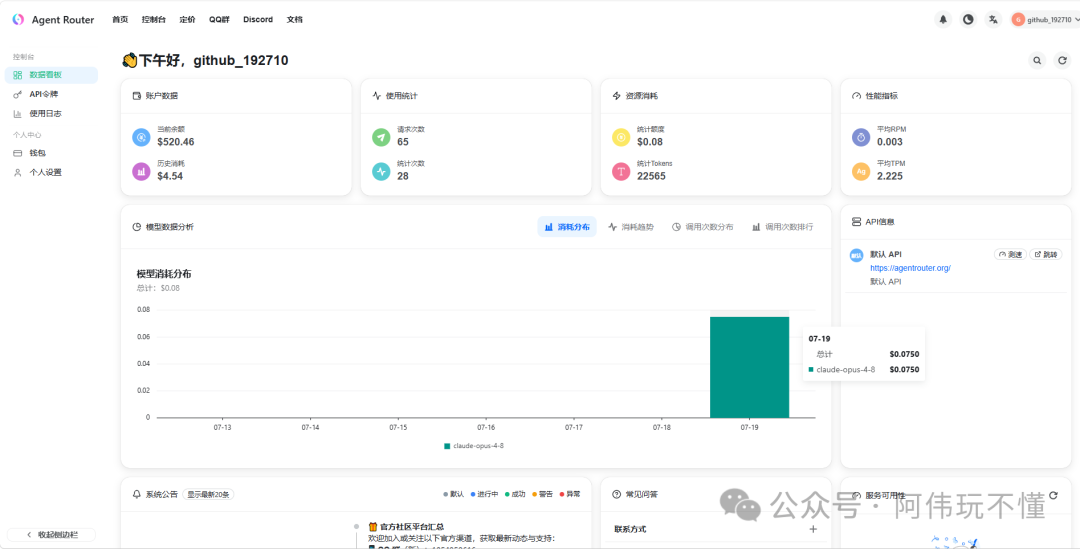Switch to 调用次数排行 chart tab
This screenshot has height=549, width=1080.
click(x=782, y=227)
